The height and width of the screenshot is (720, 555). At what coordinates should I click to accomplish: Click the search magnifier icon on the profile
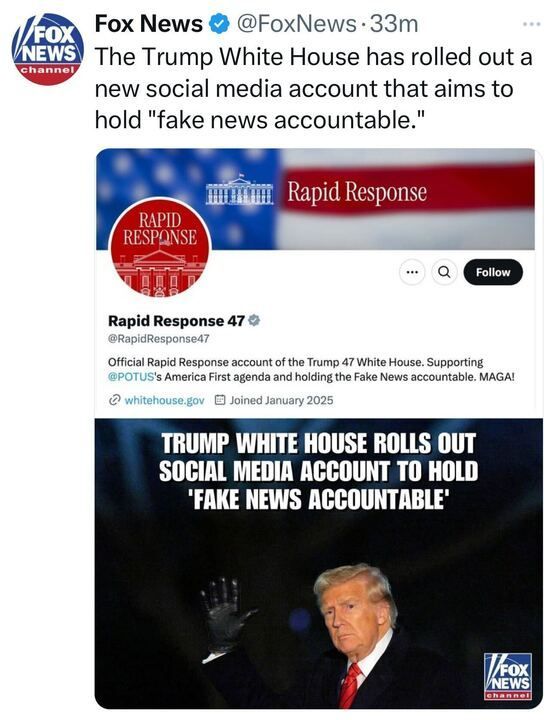coord(444,272)
